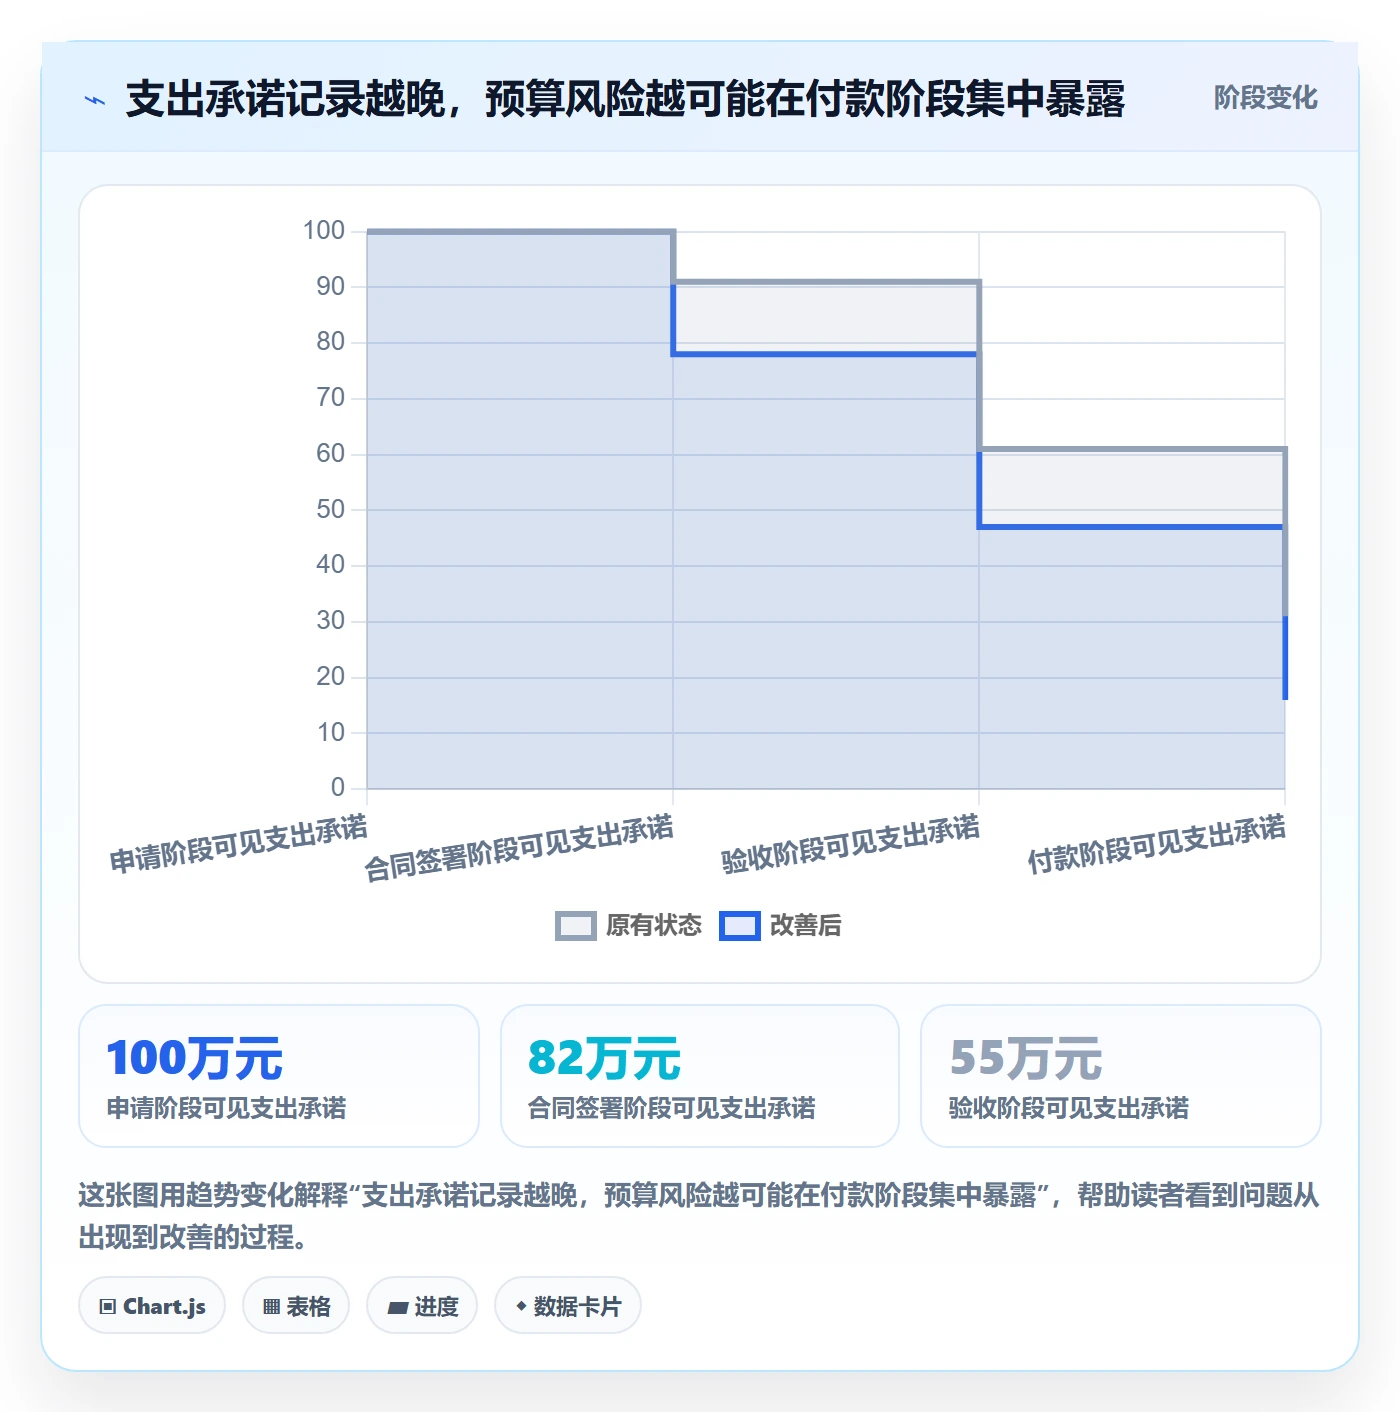Viewport: 1400px width, 1412px height.
Task: Click the lightning icon beside the title
Action: pyautogui.click(x=95, y=100)
